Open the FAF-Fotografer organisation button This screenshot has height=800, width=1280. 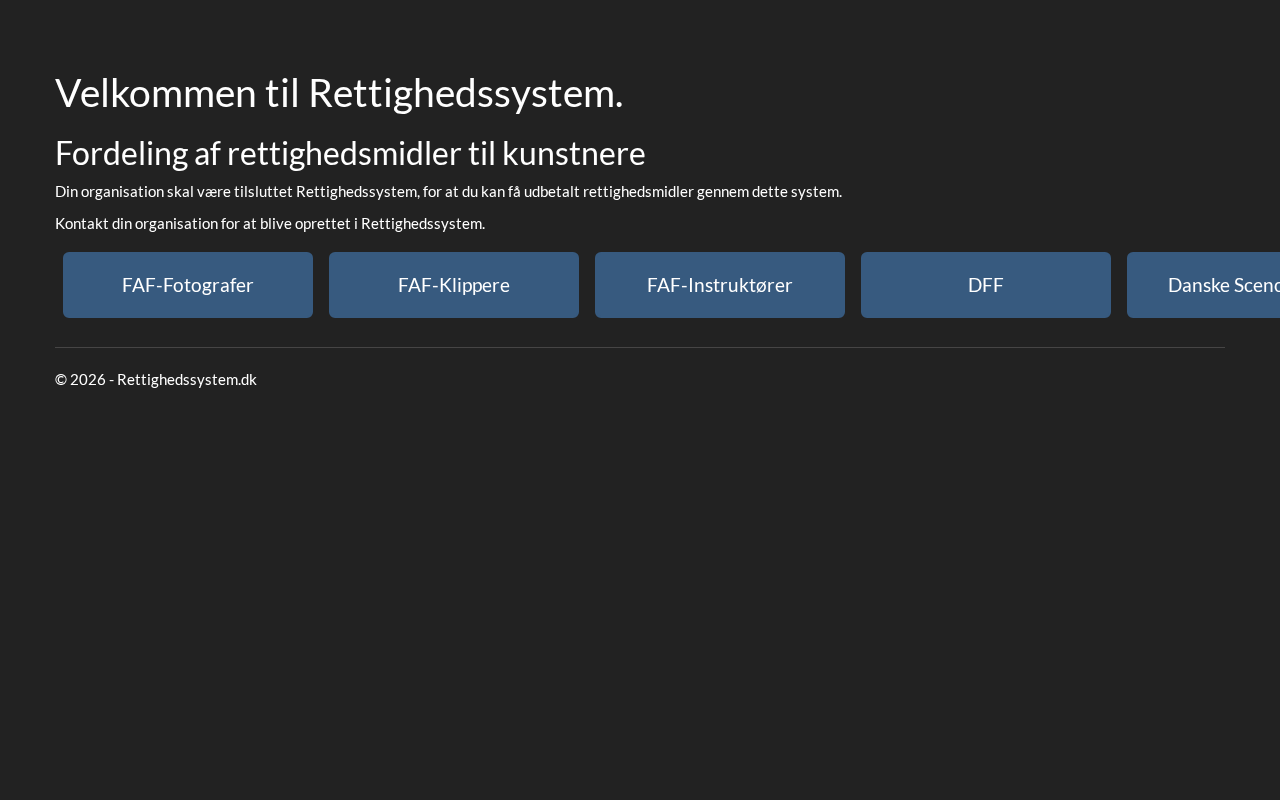pyautogui.click(x=188, y=285)
